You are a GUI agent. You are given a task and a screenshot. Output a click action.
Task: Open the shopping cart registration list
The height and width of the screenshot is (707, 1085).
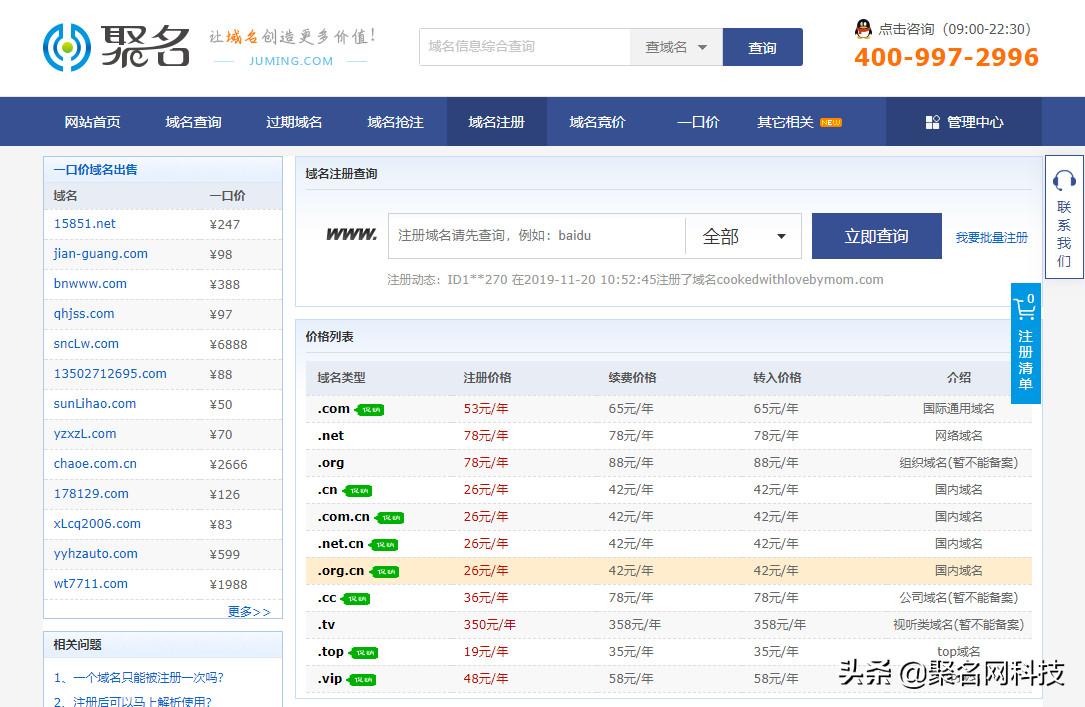[x=1025, y=342]
